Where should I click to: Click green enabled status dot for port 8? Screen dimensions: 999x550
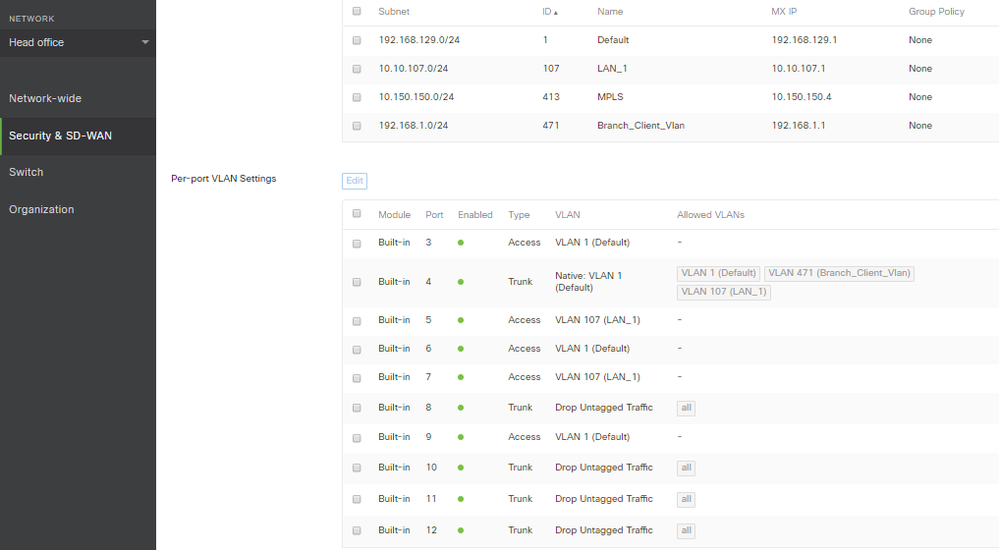point(461,408)
